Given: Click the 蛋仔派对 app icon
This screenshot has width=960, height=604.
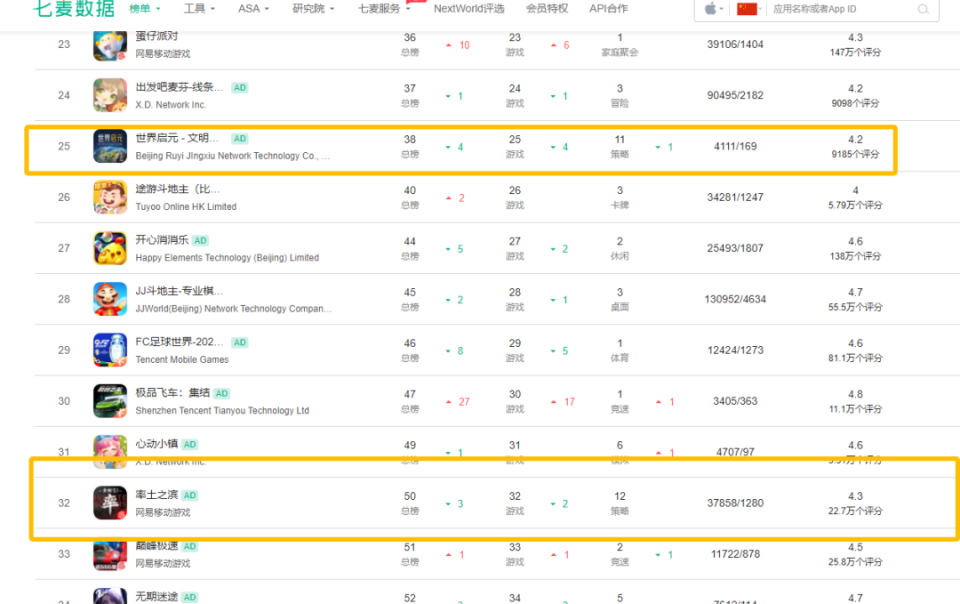Looking at the screenshot, I should tap(110, 44).
